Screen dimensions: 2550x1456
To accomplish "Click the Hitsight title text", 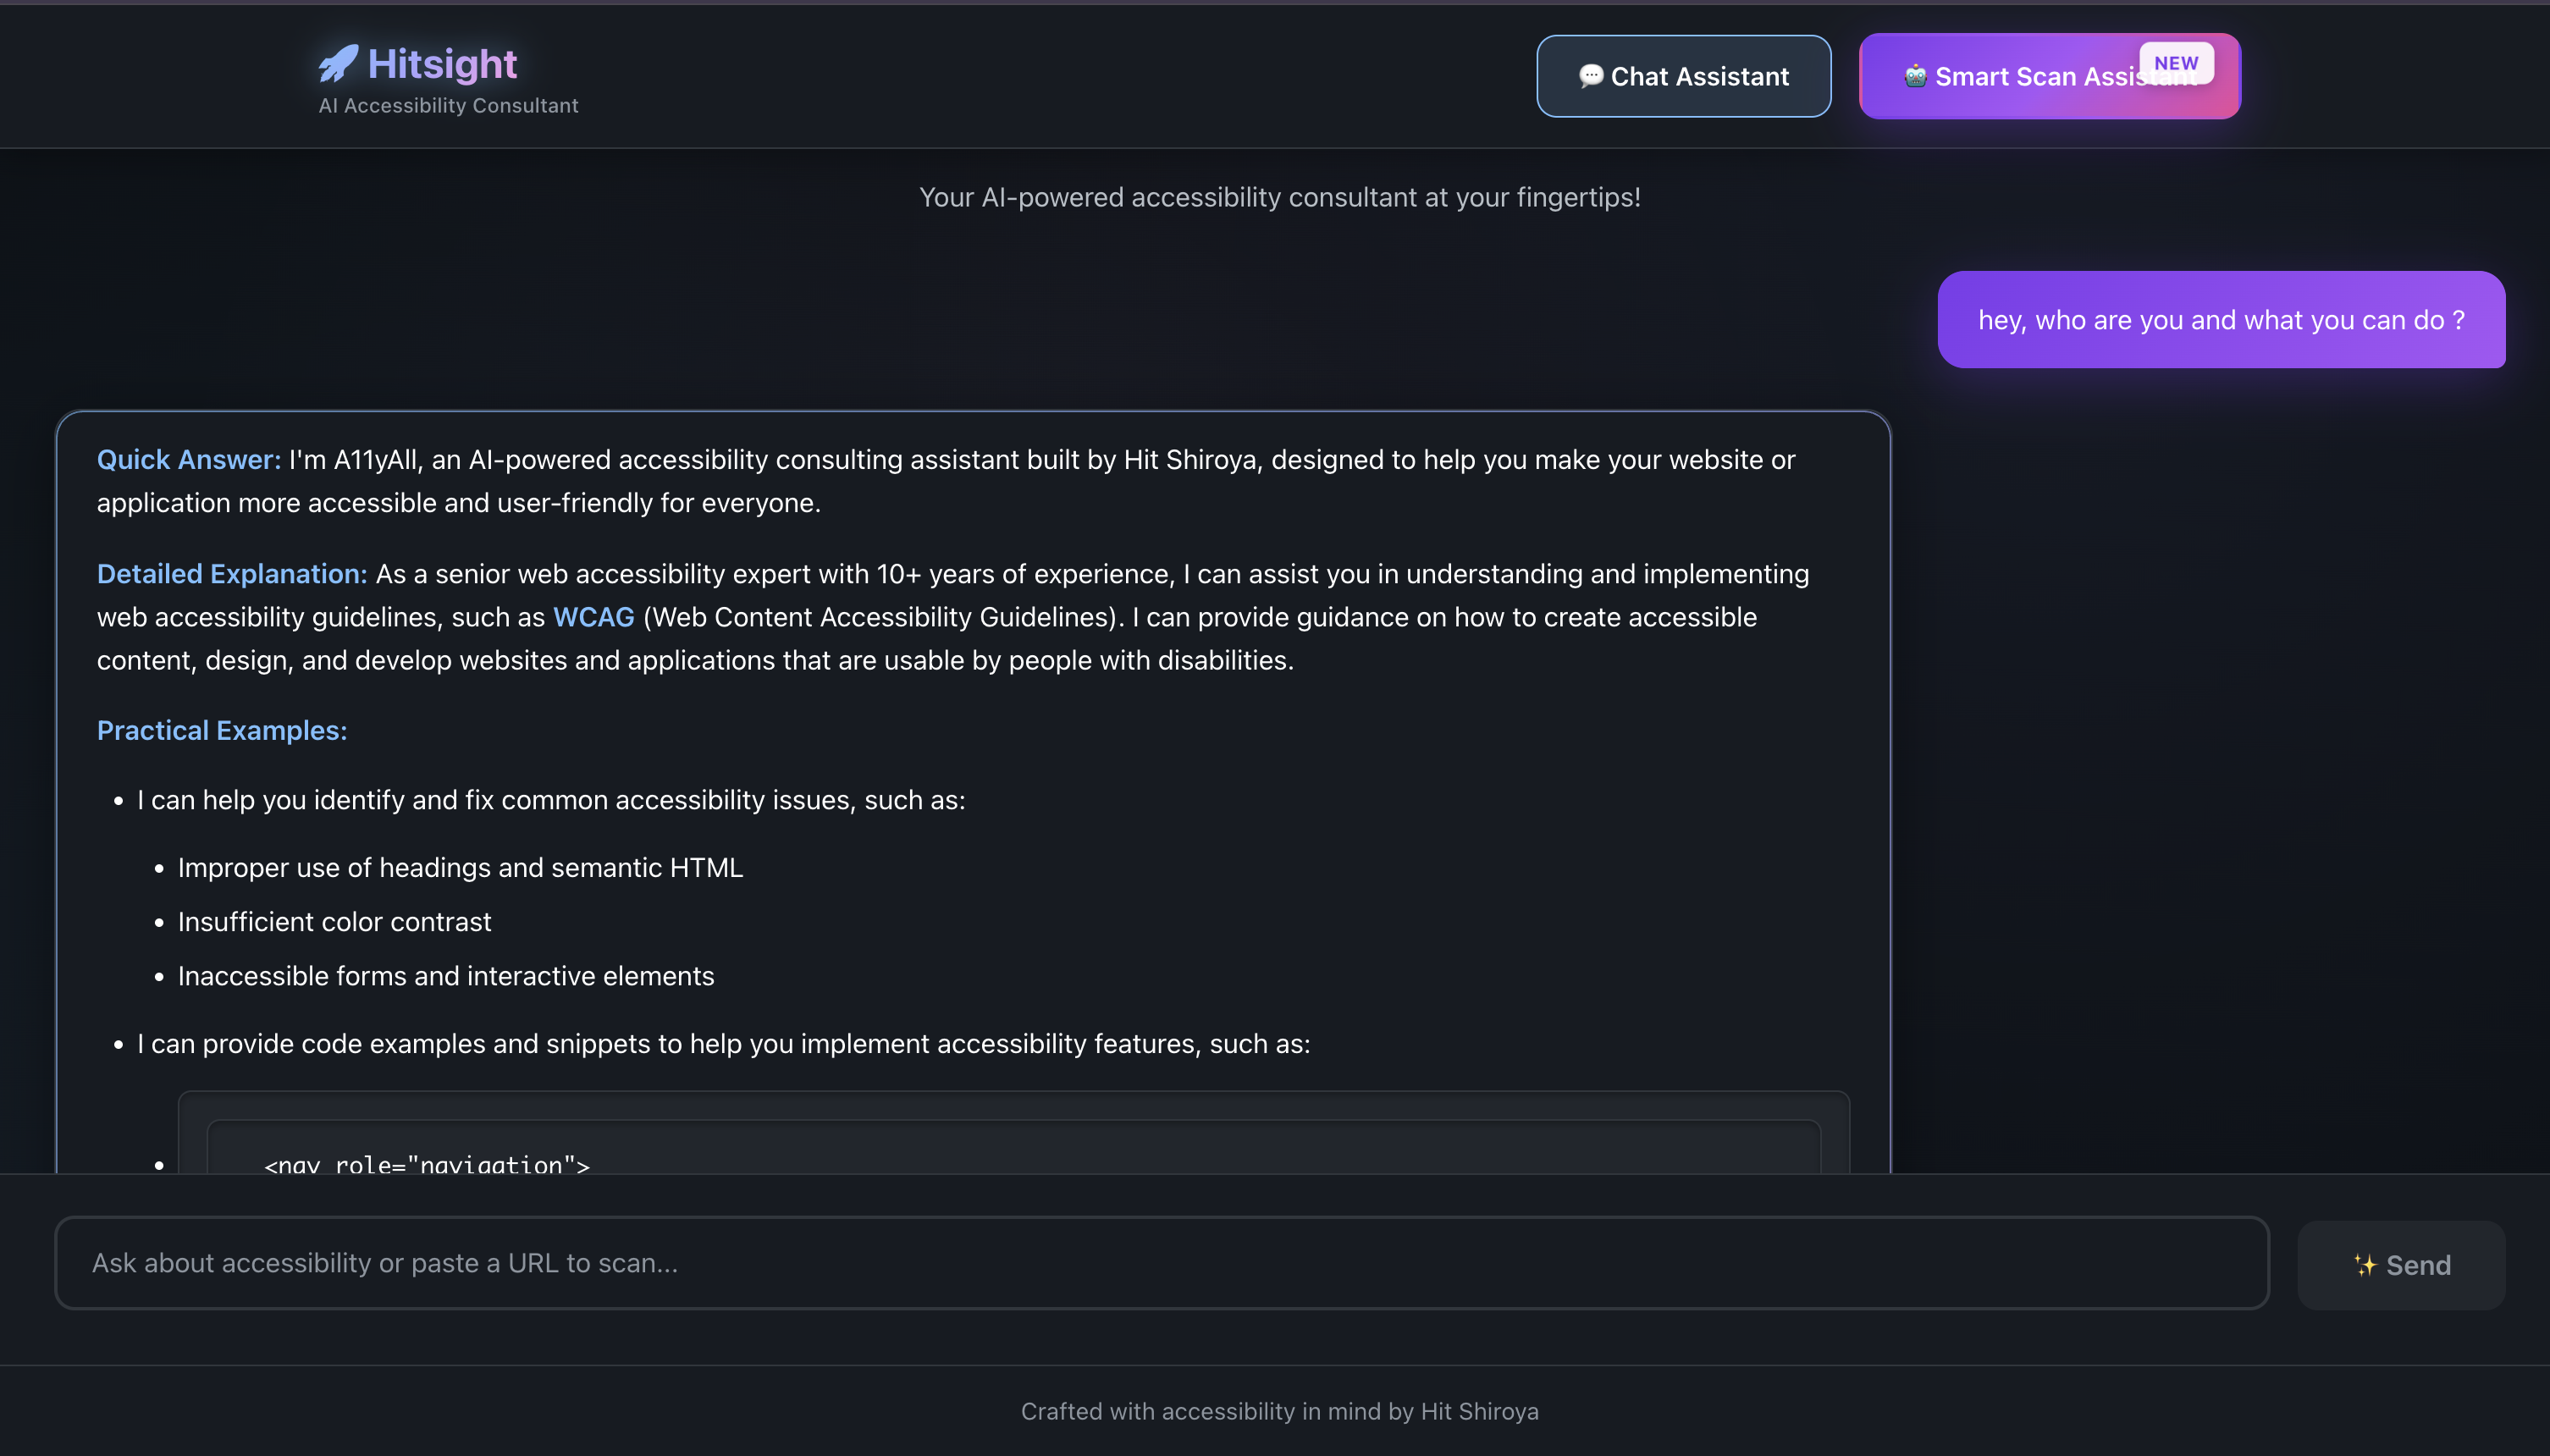I will 442,64.
